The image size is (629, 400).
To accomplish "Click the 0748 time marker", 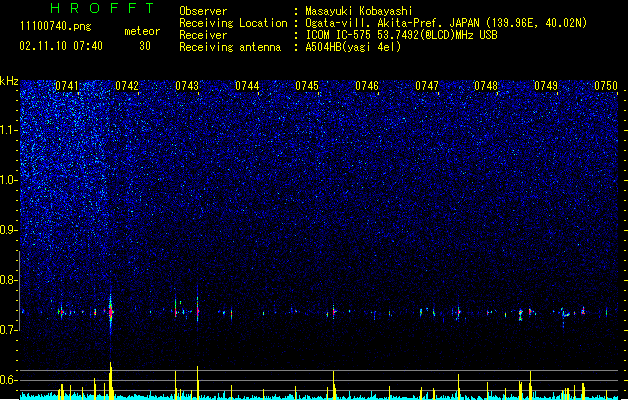I will coord(486,86).
